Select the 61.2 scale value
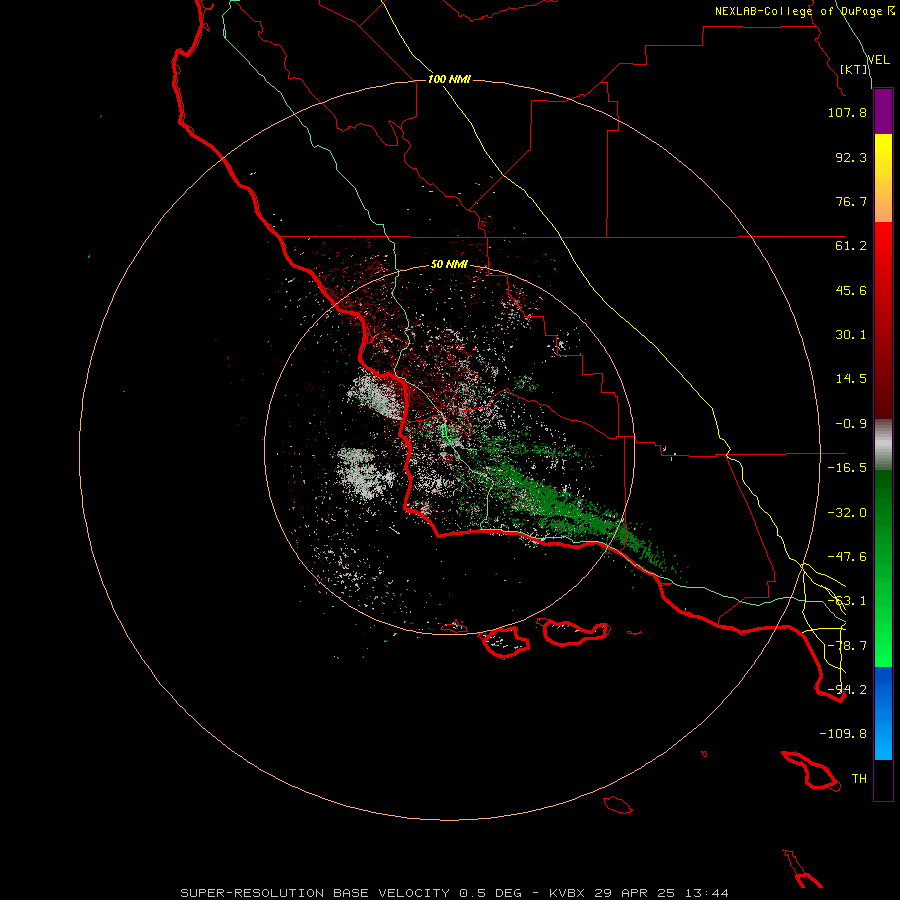Screen dimensions: 900x900 pos(851,246)
